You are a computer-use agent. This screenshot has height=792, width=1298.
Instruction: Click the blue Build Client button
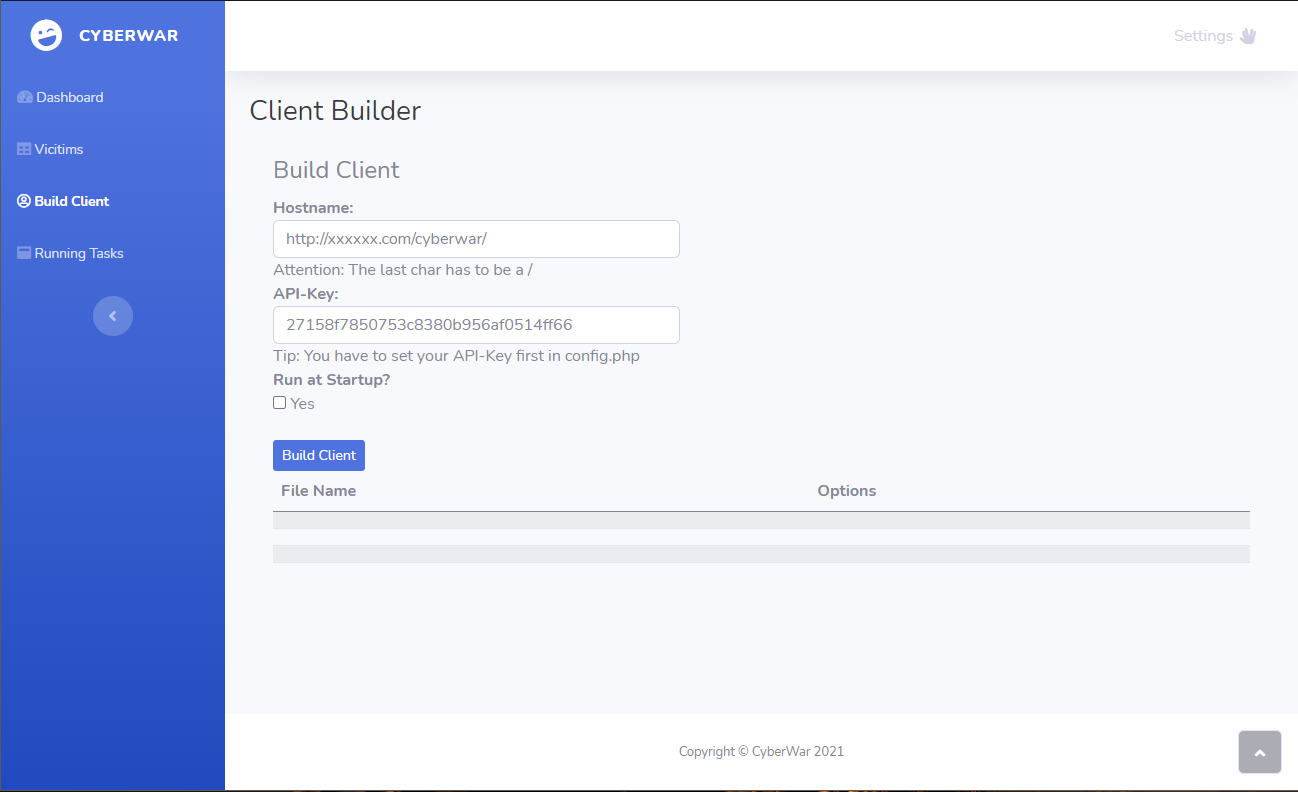pos(319,455)
